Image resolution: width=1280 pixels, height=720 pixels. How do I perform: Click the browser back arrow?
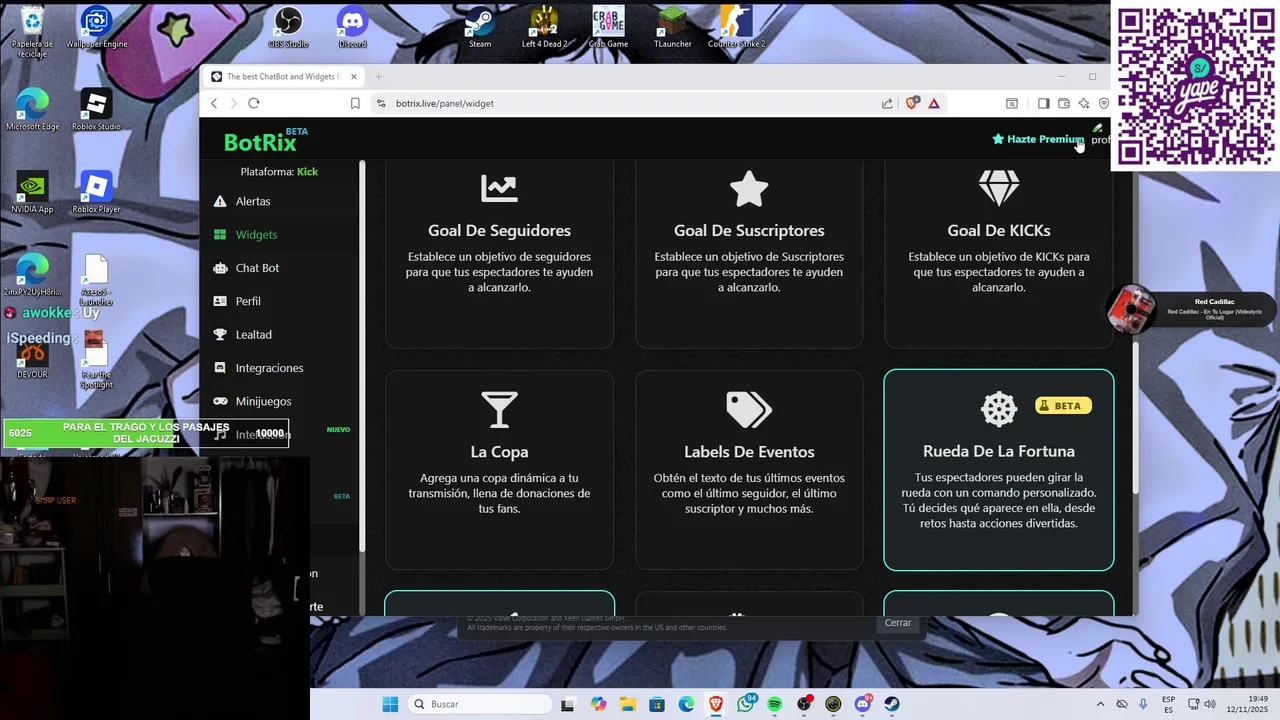point(214,103)
